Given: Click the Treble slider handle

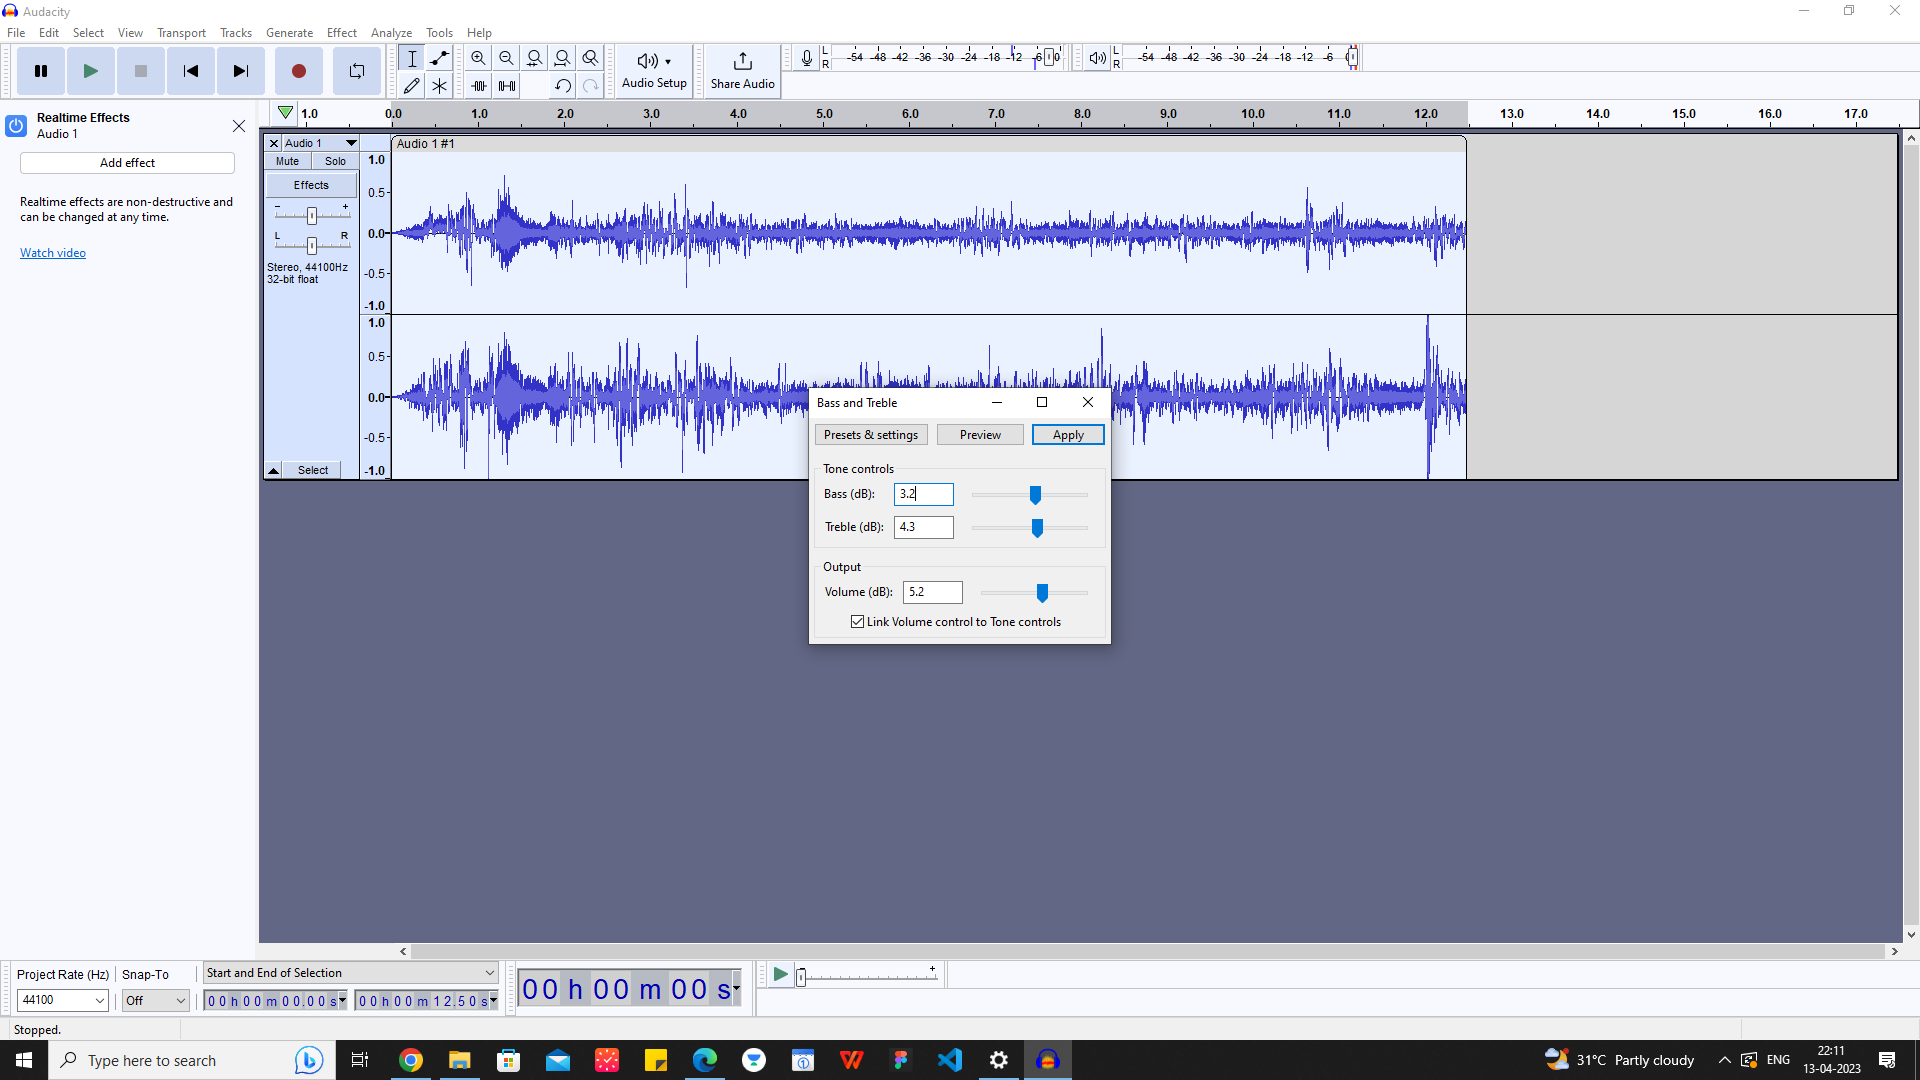Looking at the screenshot, I should click(1037, 528).
